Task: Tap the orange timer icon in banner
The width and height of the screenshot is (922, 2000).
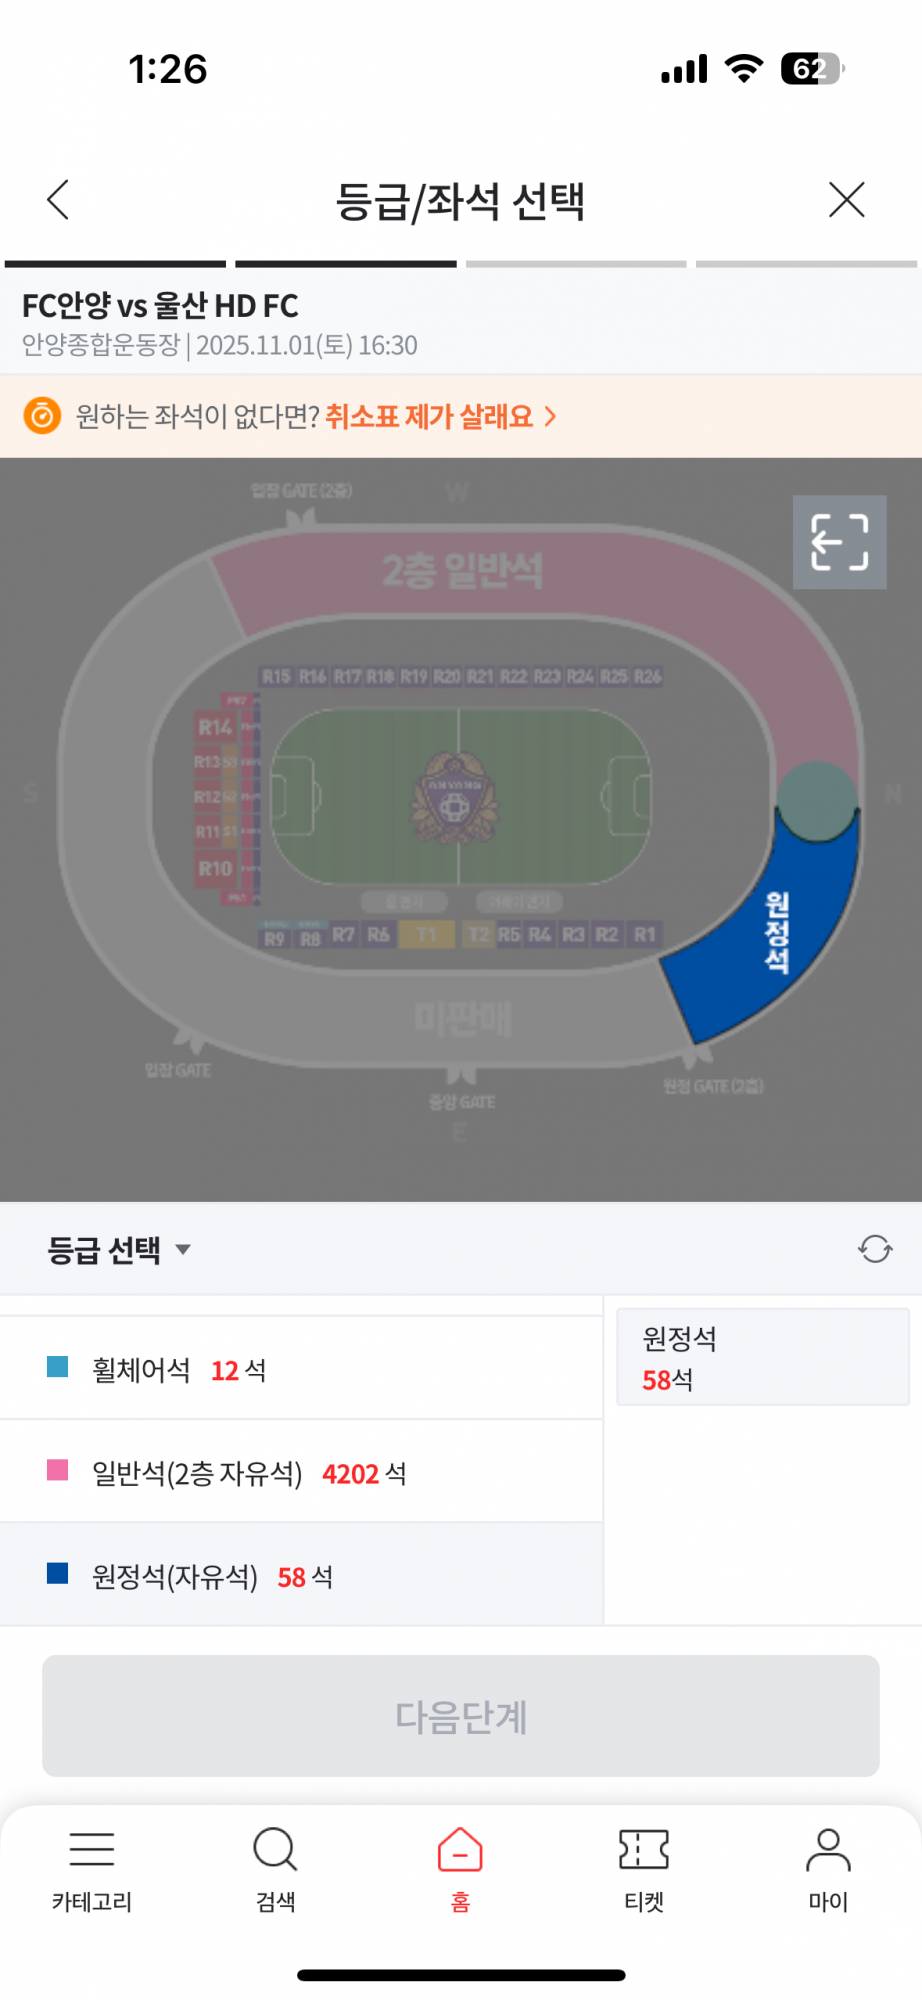Action: click(x=42, y=415)
